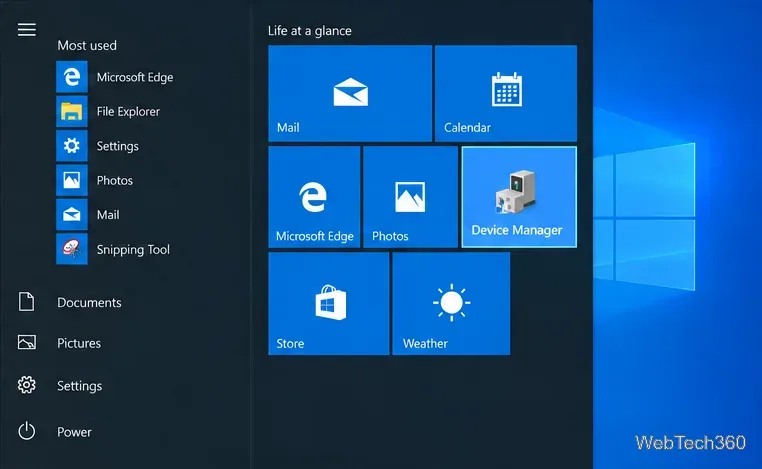Launch Device Manager tile
Screen dimensions: 762x469
pos(519,197)
